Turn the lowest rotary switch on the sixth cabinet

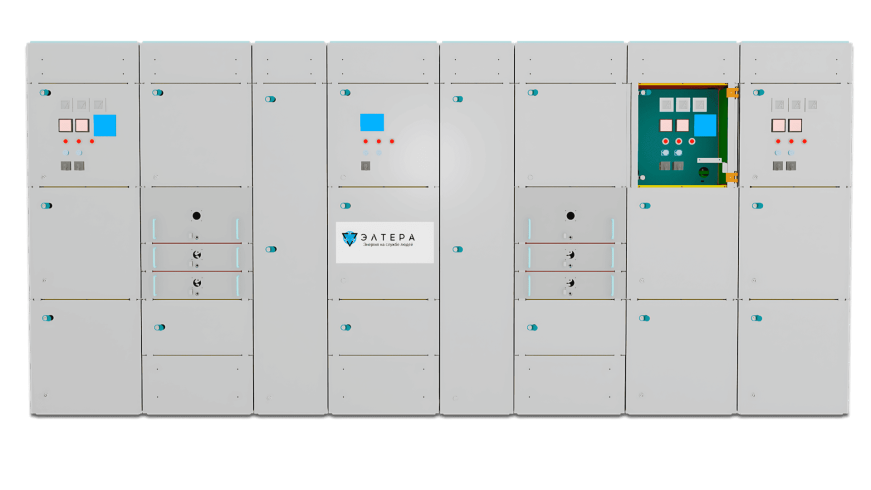(x=570, y=283)
